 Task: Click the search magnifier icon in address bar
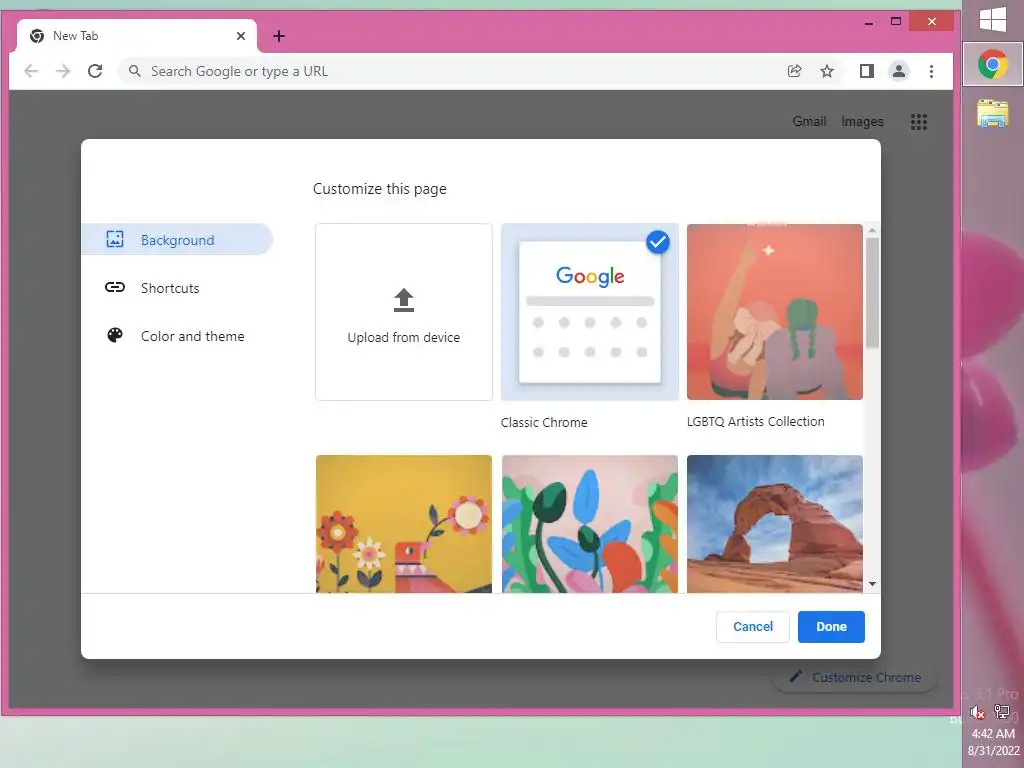135,71
